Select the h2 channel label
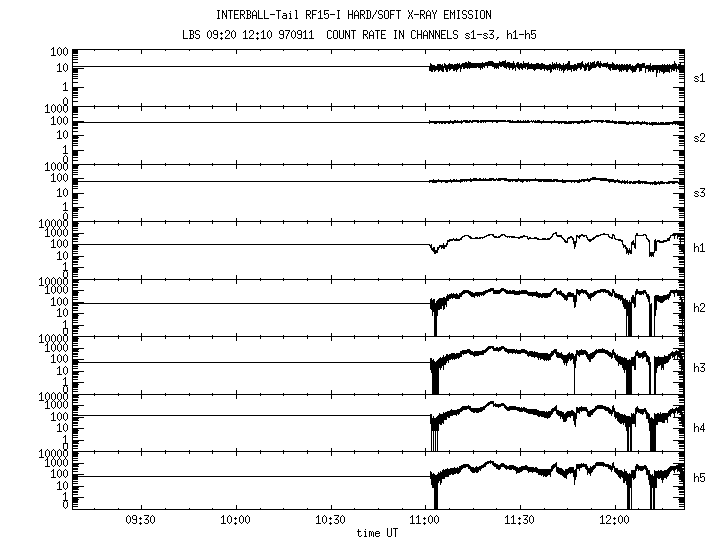The height and width of the screenshot is (550, 720). tap(699, 307)
